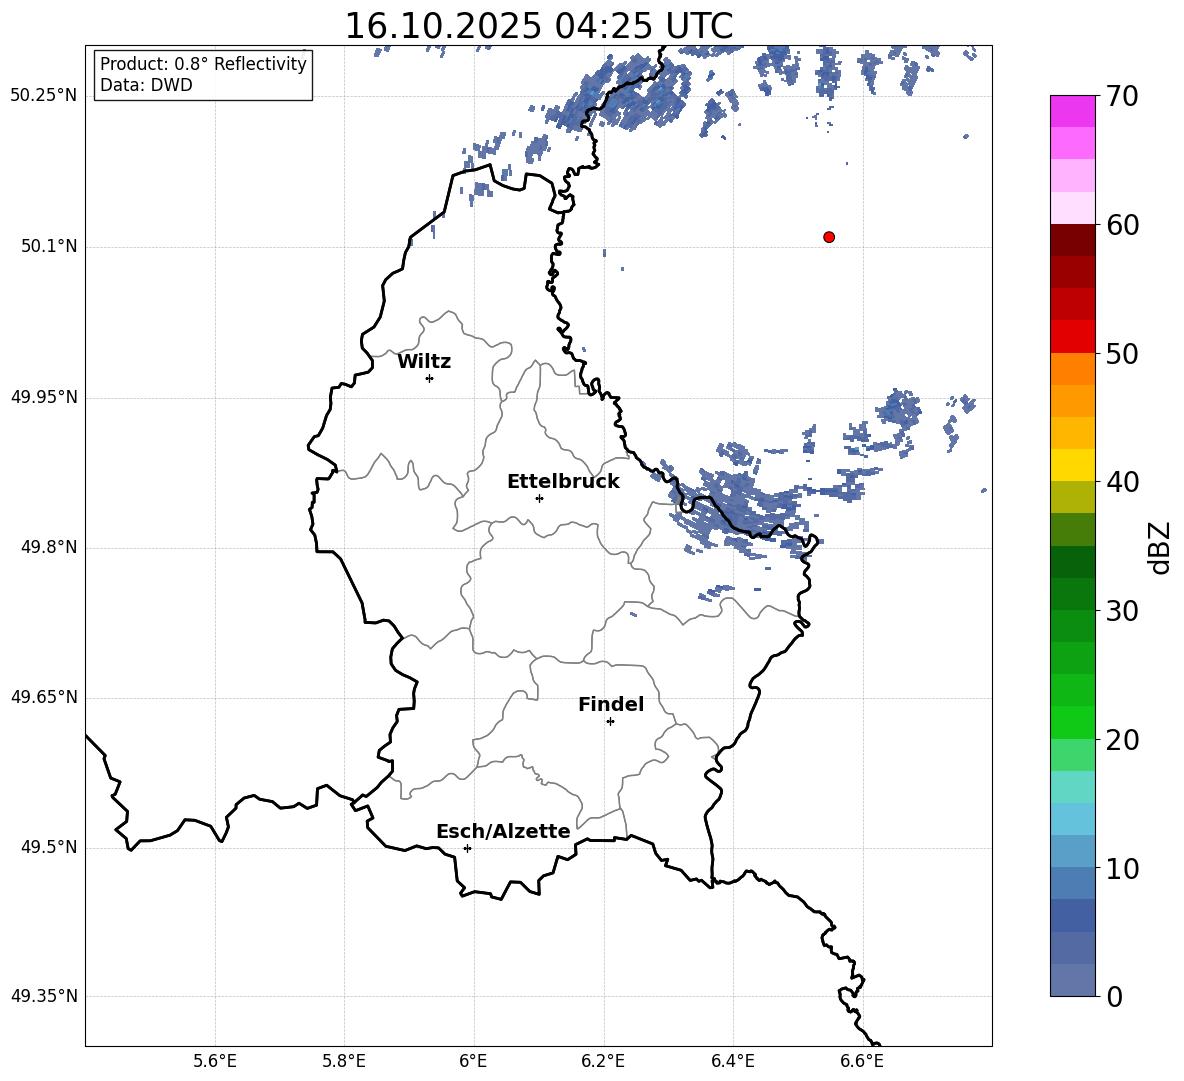Viewport: 1184px width, 1081px height.
Task: Pick the magenta swatch at the colorbar top
Action: click(x=1073, y=112)
